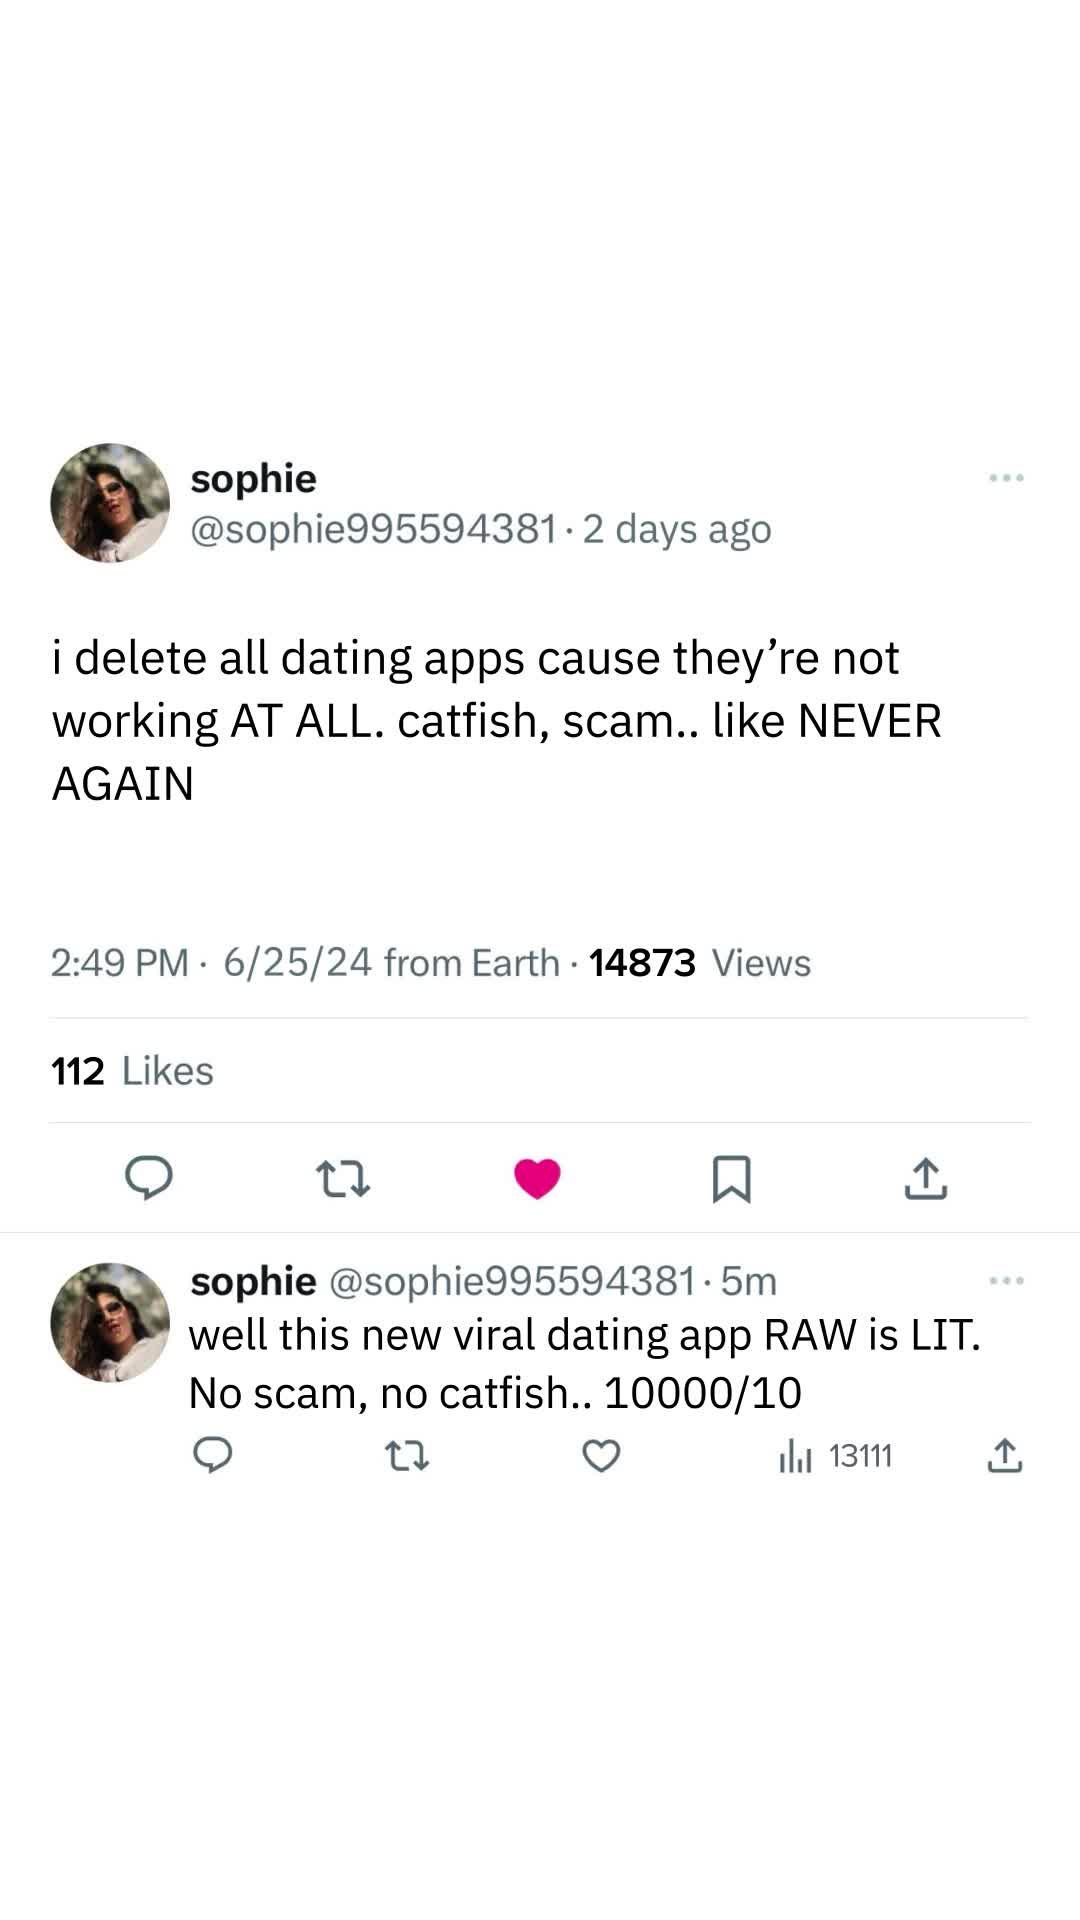
Task: Open the 2:49 PM timestamp link
Action: [x=119, y=963]
